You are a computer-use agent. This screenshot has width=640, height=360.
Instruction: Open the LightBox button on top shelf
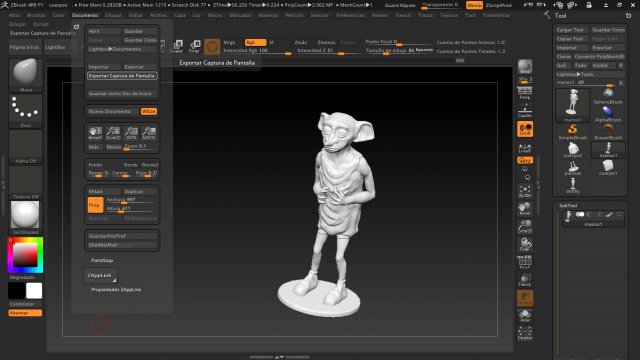pos(57,47)
